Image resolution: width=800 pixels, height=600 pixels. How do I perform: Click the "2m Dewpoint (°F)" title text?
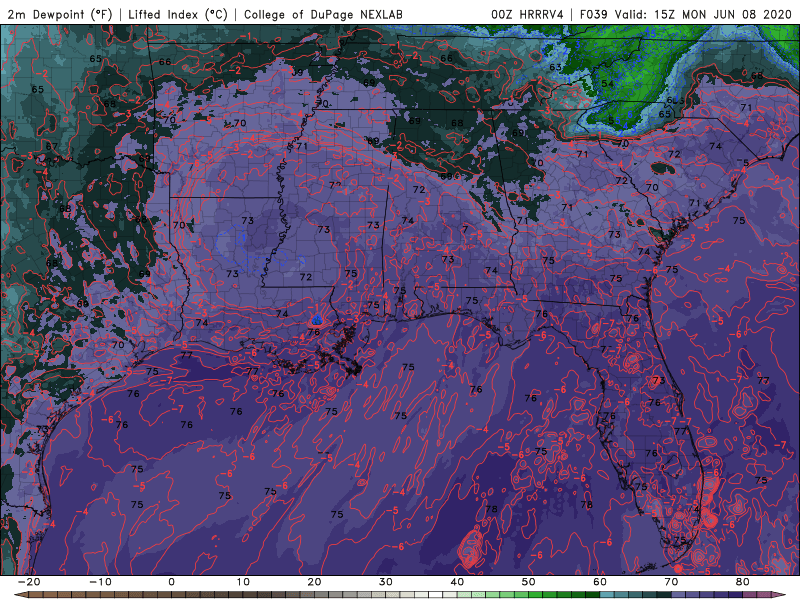[60, 14]
